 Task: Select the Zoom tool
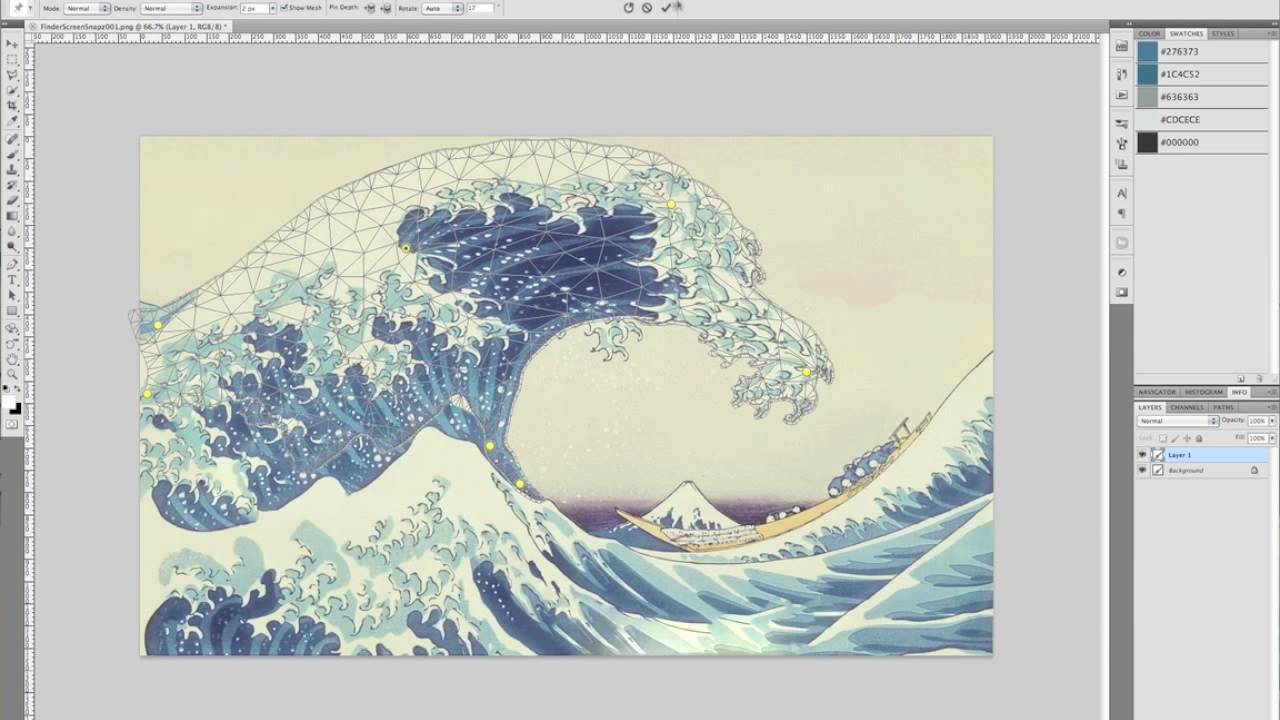pyautogui.click(x=12, y=373)
